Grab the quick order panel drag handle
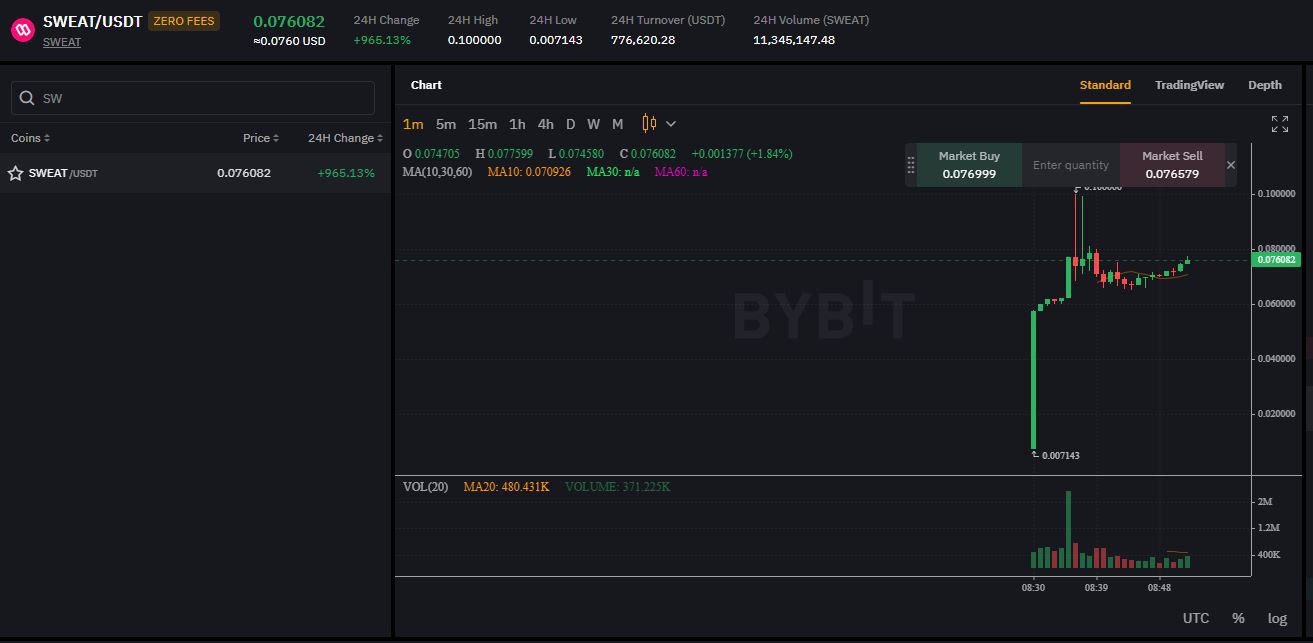The width and height of the screenshot is (1313, 643). pyautogui.click(x=911, y=165)
